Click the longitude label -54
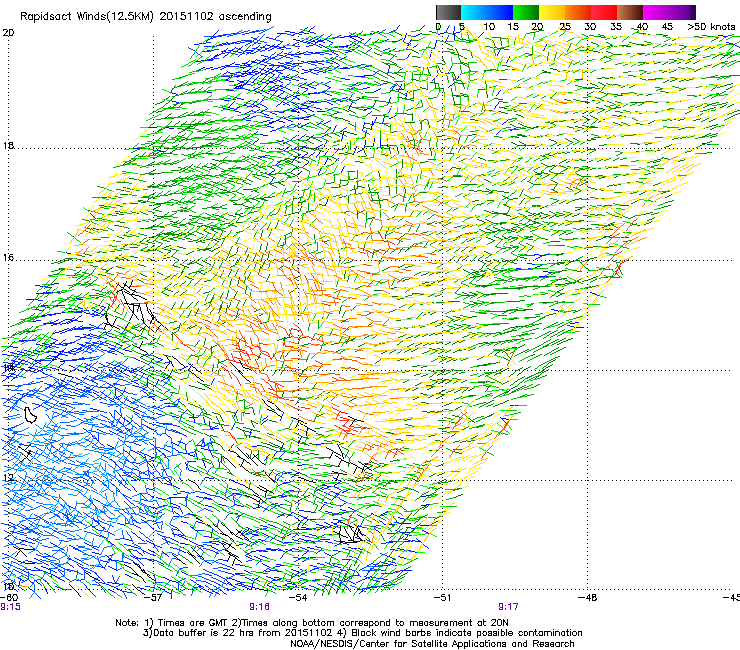The width and height of the screenshot is (740, 650). [298, 598]
